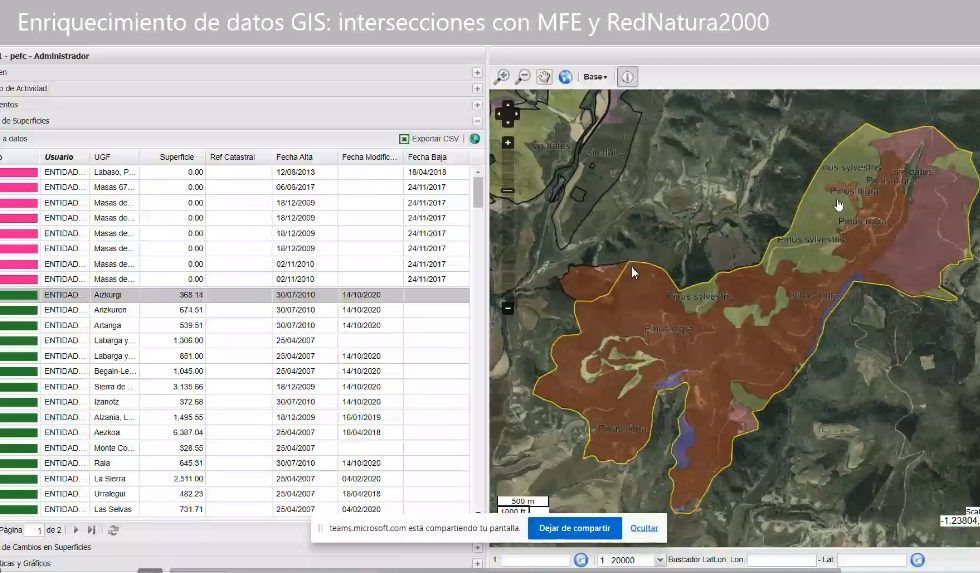This screenshot has height=573, width=980.
Task: Click the Lat coordinate input field
Action: tap(871, 560)
